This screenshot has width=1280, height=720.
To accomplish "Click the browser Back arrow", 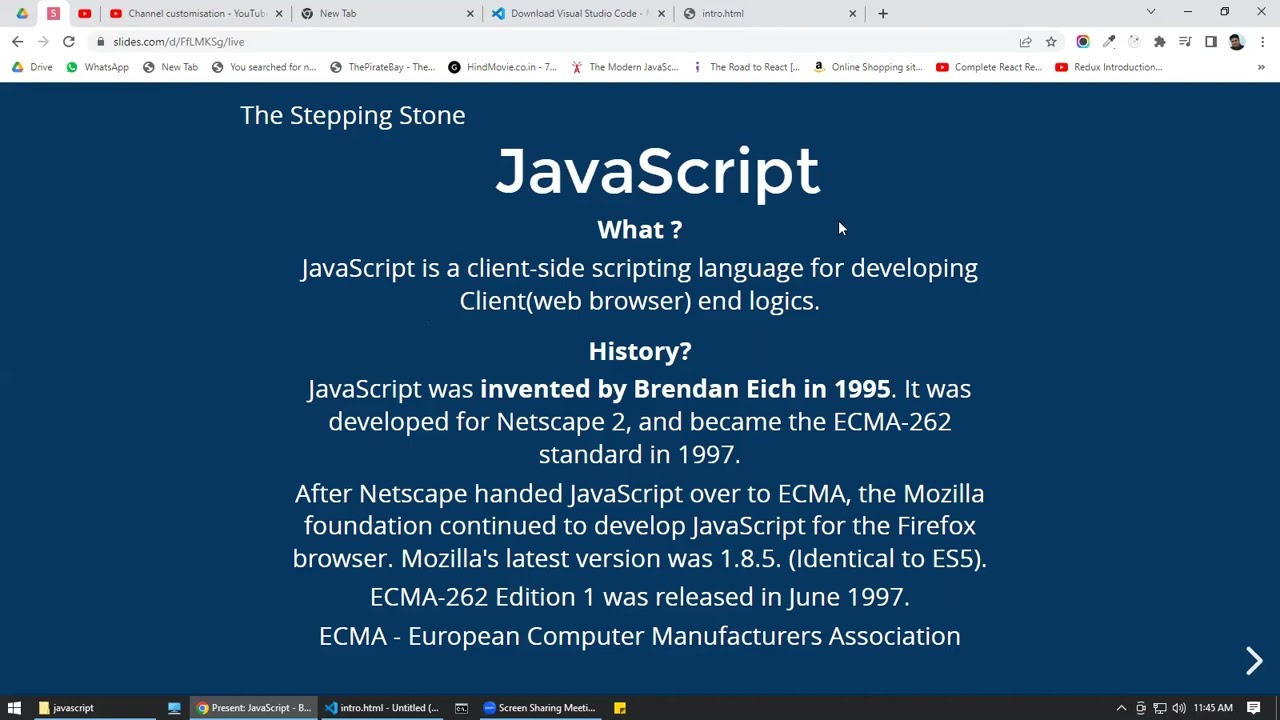I will [17, 42].
